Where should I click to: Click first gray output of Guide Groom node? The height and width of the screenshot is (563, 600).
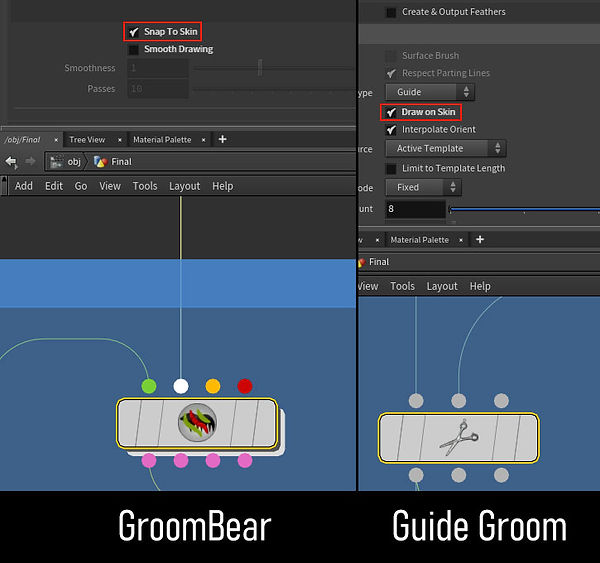[416, 475]
